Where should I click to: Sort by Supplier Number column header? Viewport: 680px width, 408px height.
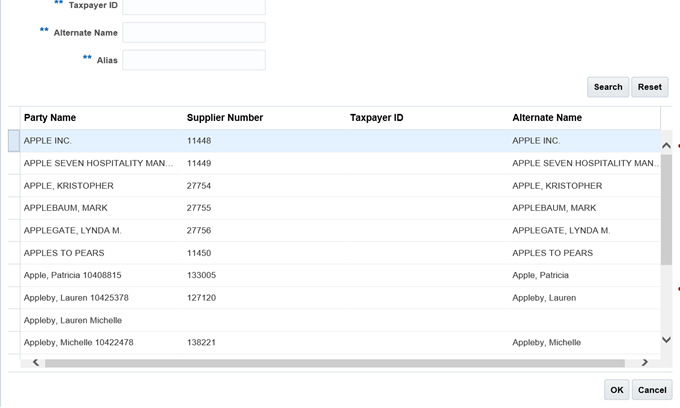click(x=225, y=118)
